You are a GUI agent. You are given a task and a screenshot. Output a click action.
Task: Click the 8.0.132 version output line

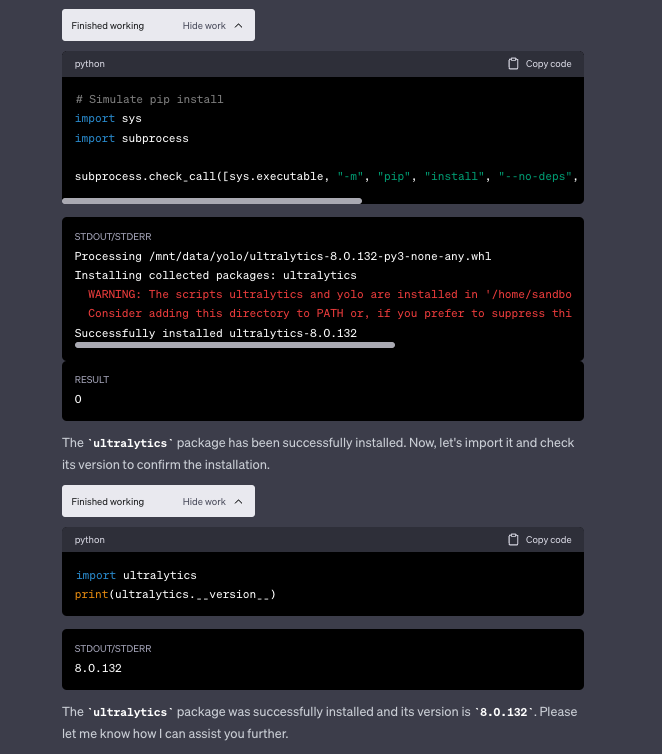98,668
